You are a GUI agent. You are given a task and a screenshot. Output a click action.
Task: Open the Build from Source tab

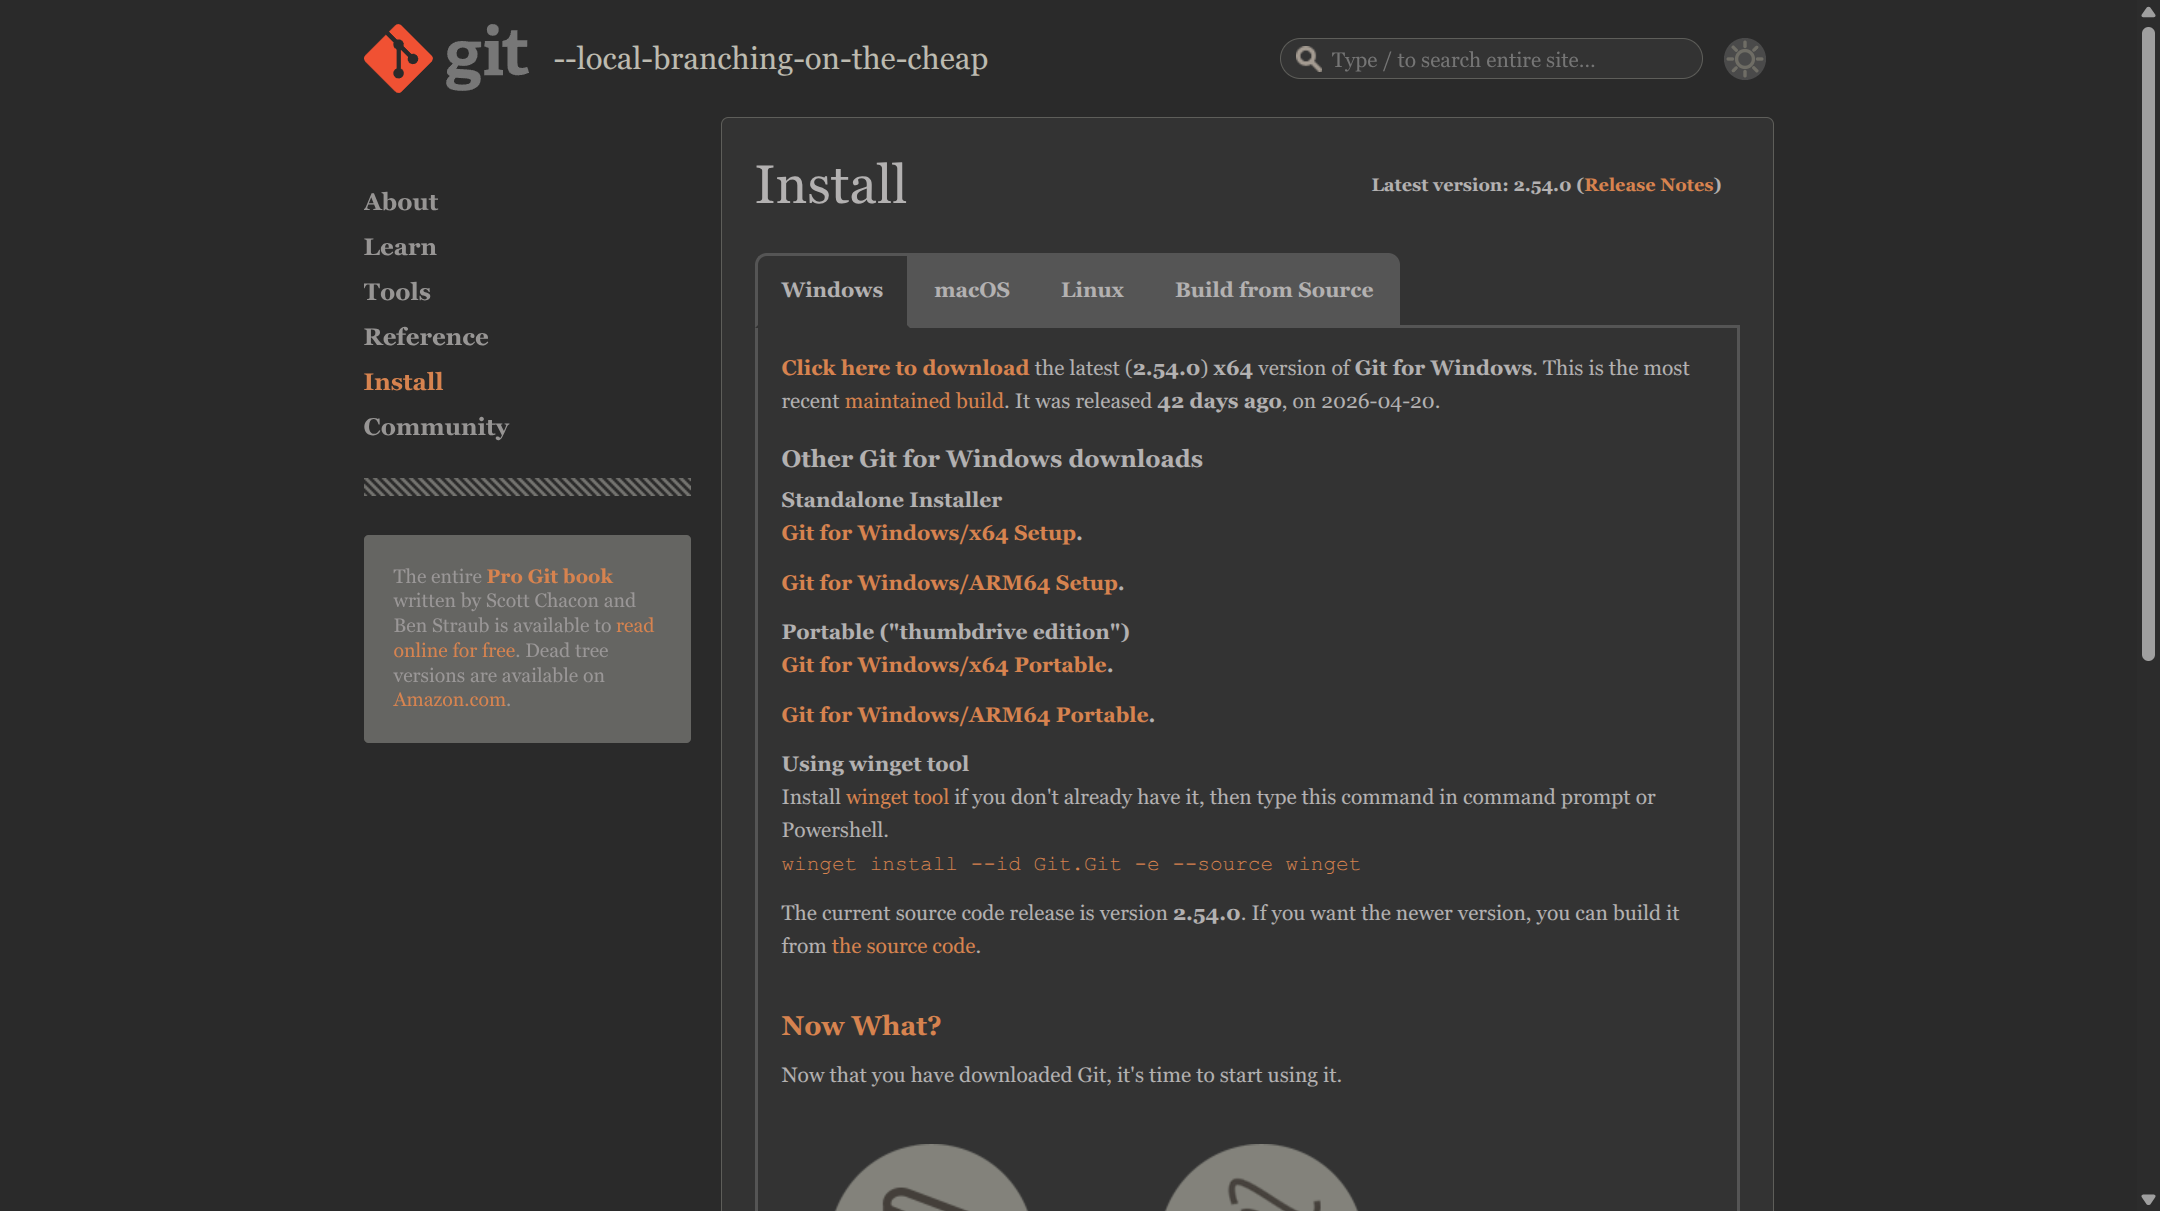point(1274,290)
